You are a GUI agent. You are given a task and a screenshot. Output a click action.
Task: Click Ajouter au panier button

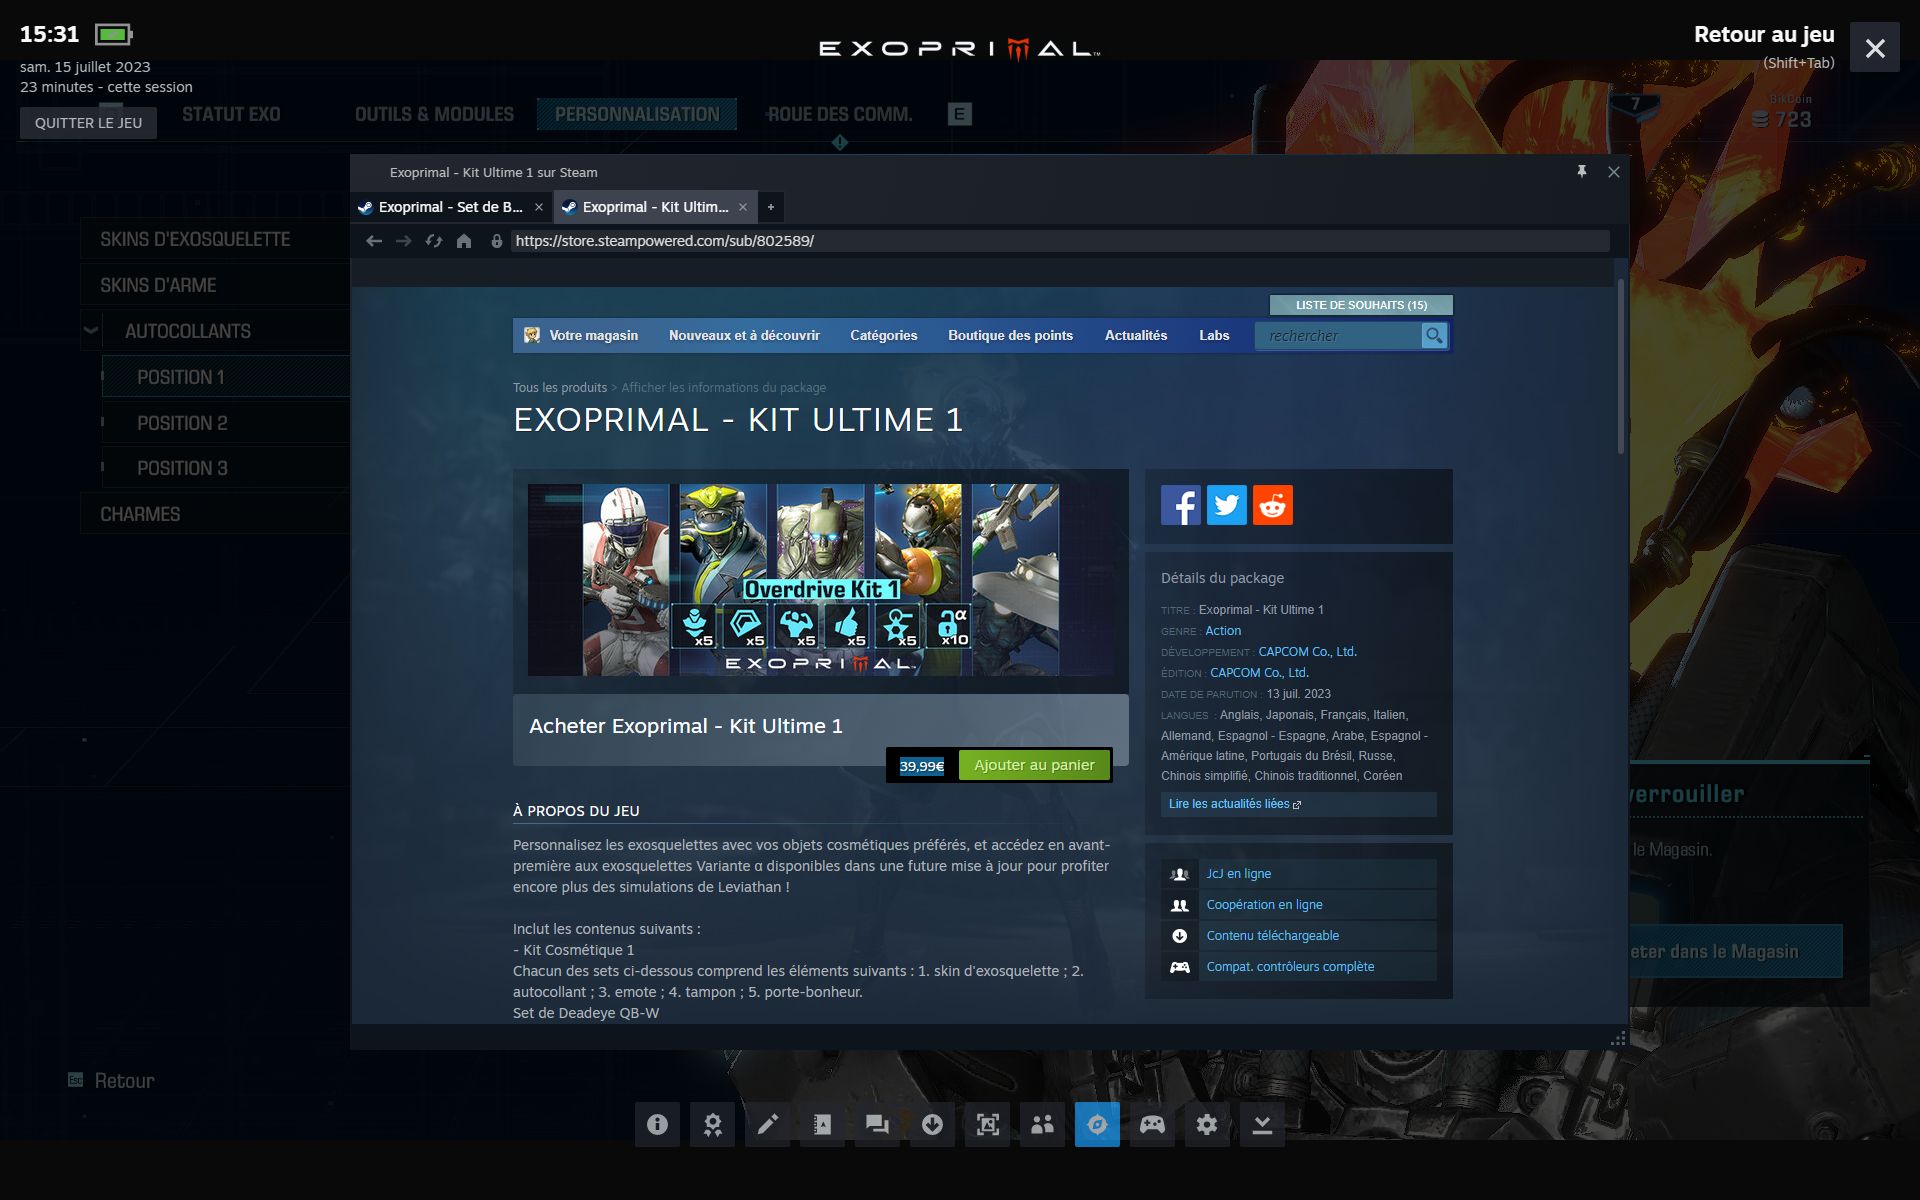tap(1034, 765)
